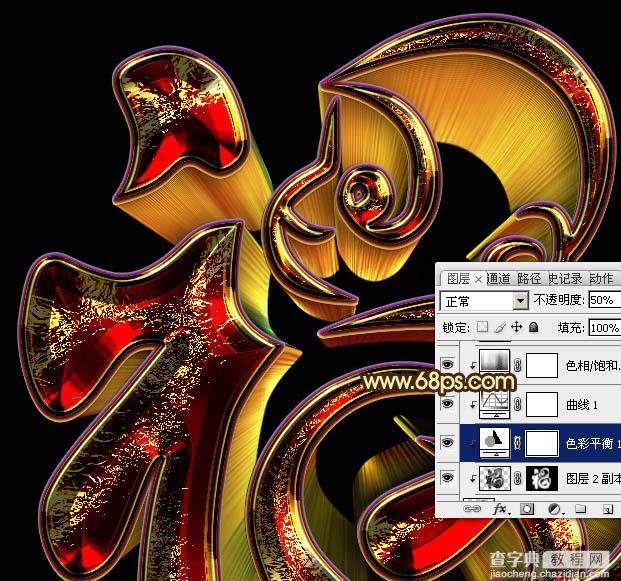The width and height of the screenshot is (621, 581).
Task: Hide the 曲线 1 layer
Action: [x=448, y=404]
